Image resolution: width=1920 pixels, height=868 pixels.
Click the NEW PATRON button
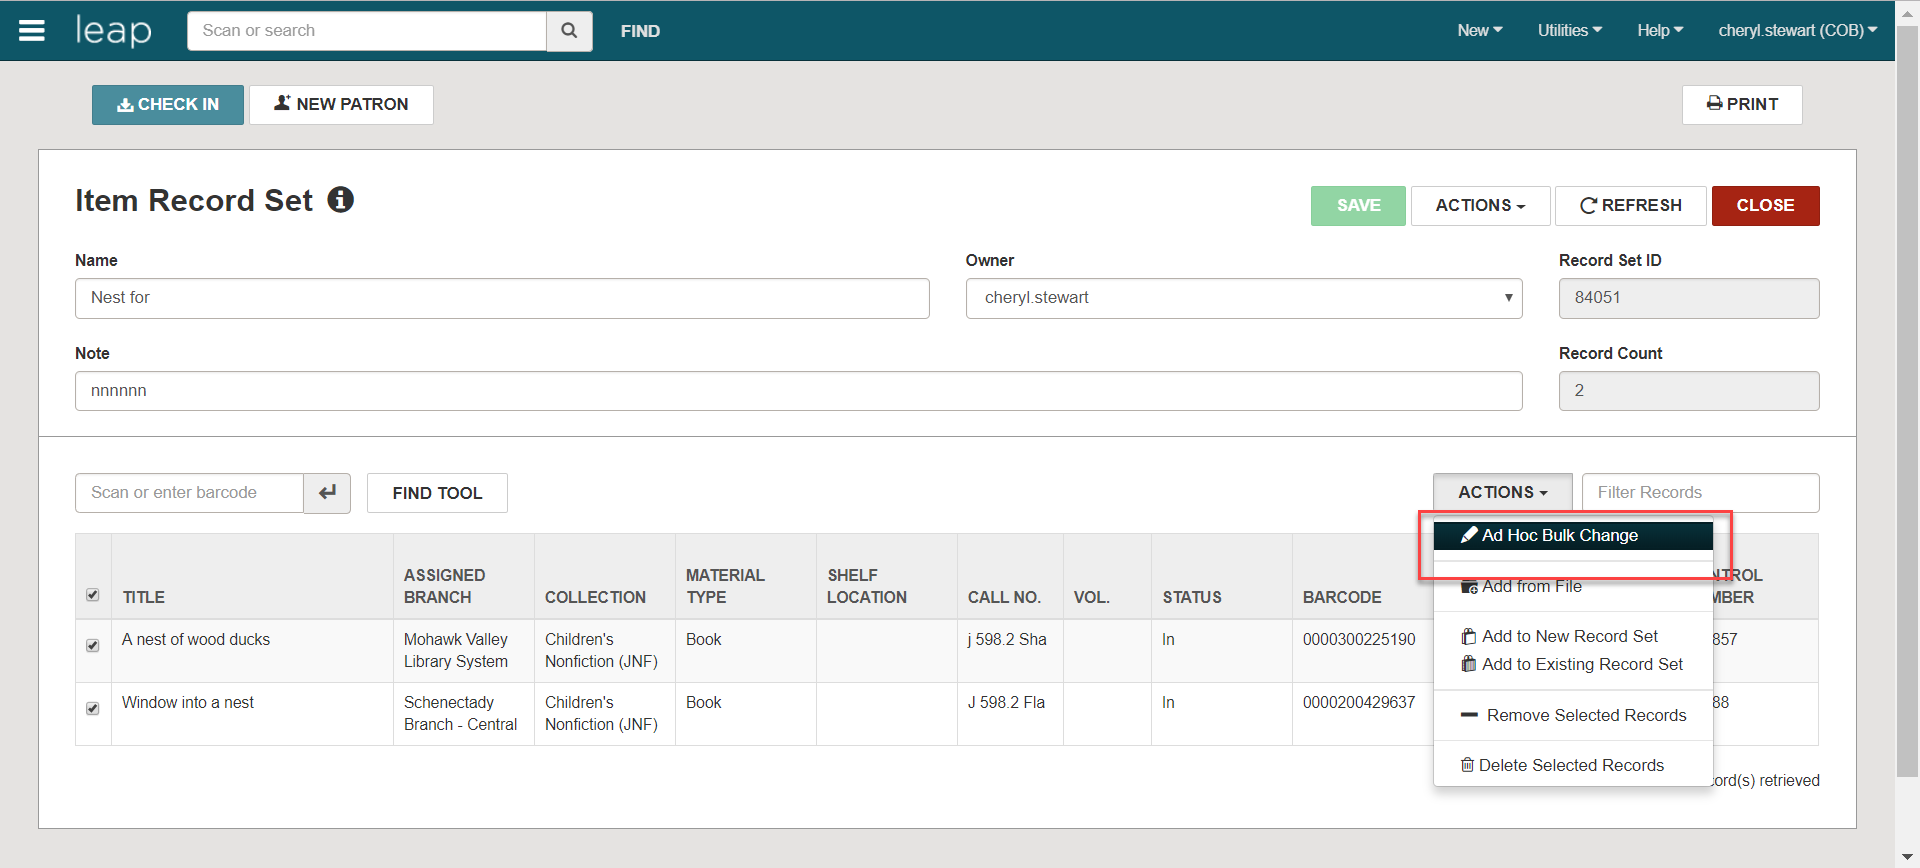point(341,105)
